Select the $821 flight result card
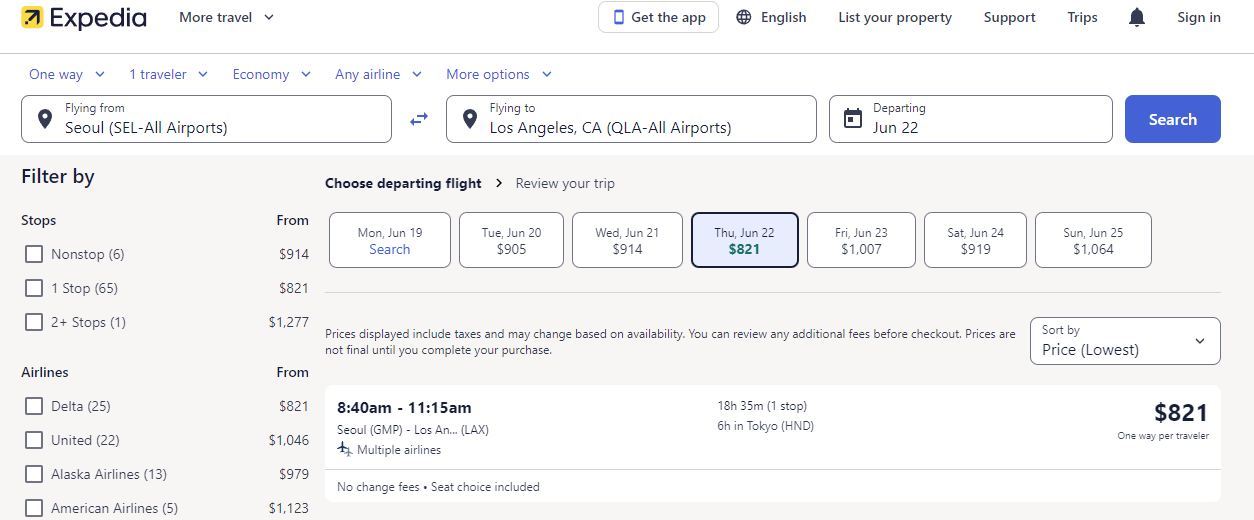This screenshot has width=1254, height=520. pyautogui.click(x=772, y=427)
